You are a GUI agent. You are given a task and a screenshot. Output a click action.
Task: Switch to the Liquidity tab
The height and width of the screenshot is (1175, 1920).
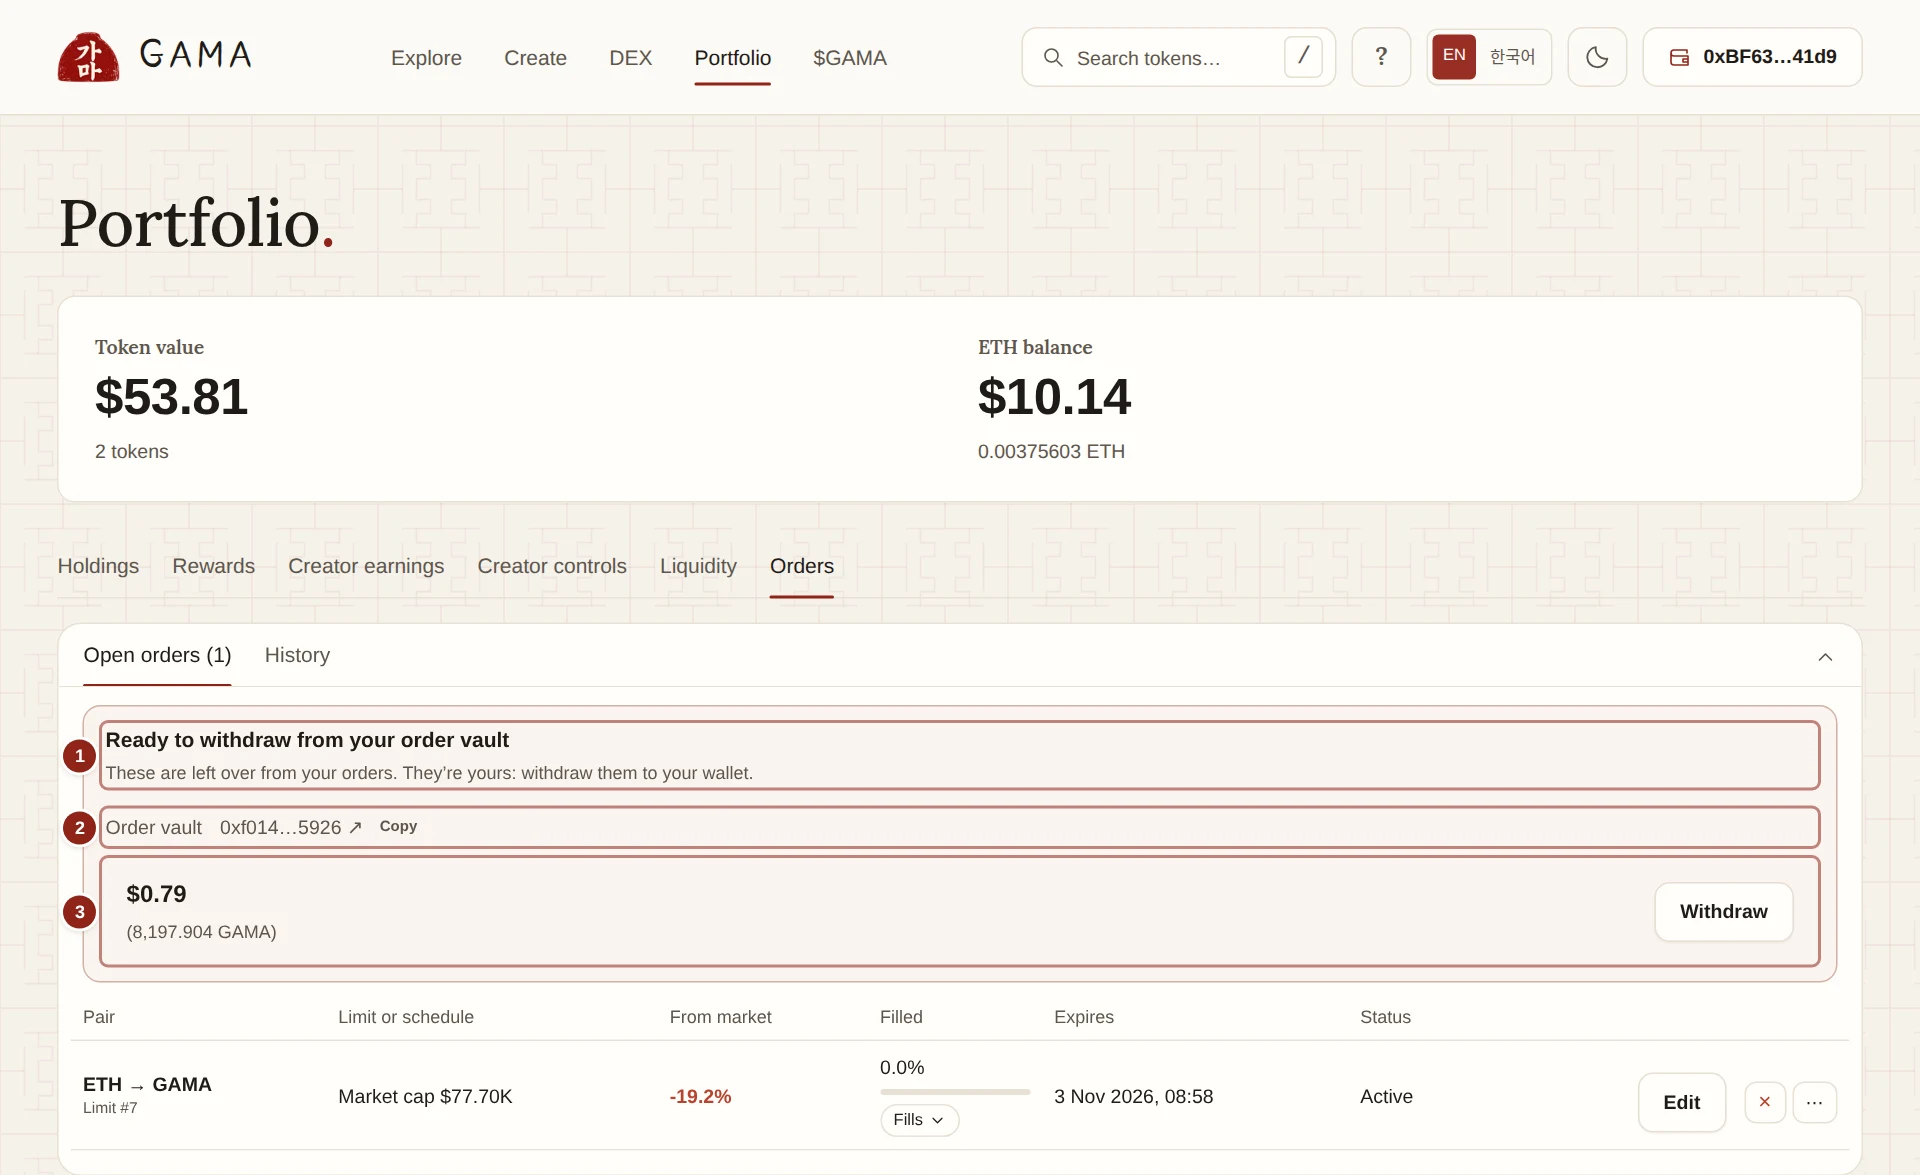coord(698,566)
